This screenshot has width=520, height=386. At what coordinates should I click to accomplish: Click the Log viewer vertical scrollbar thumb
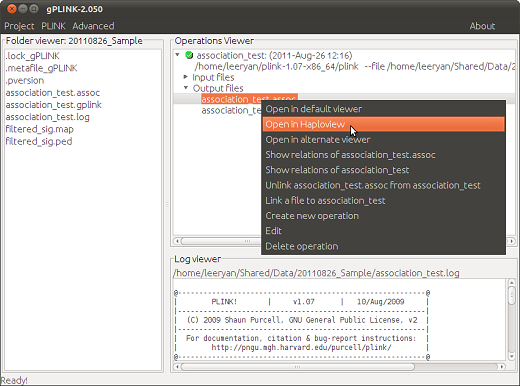[x=511, y=295]
